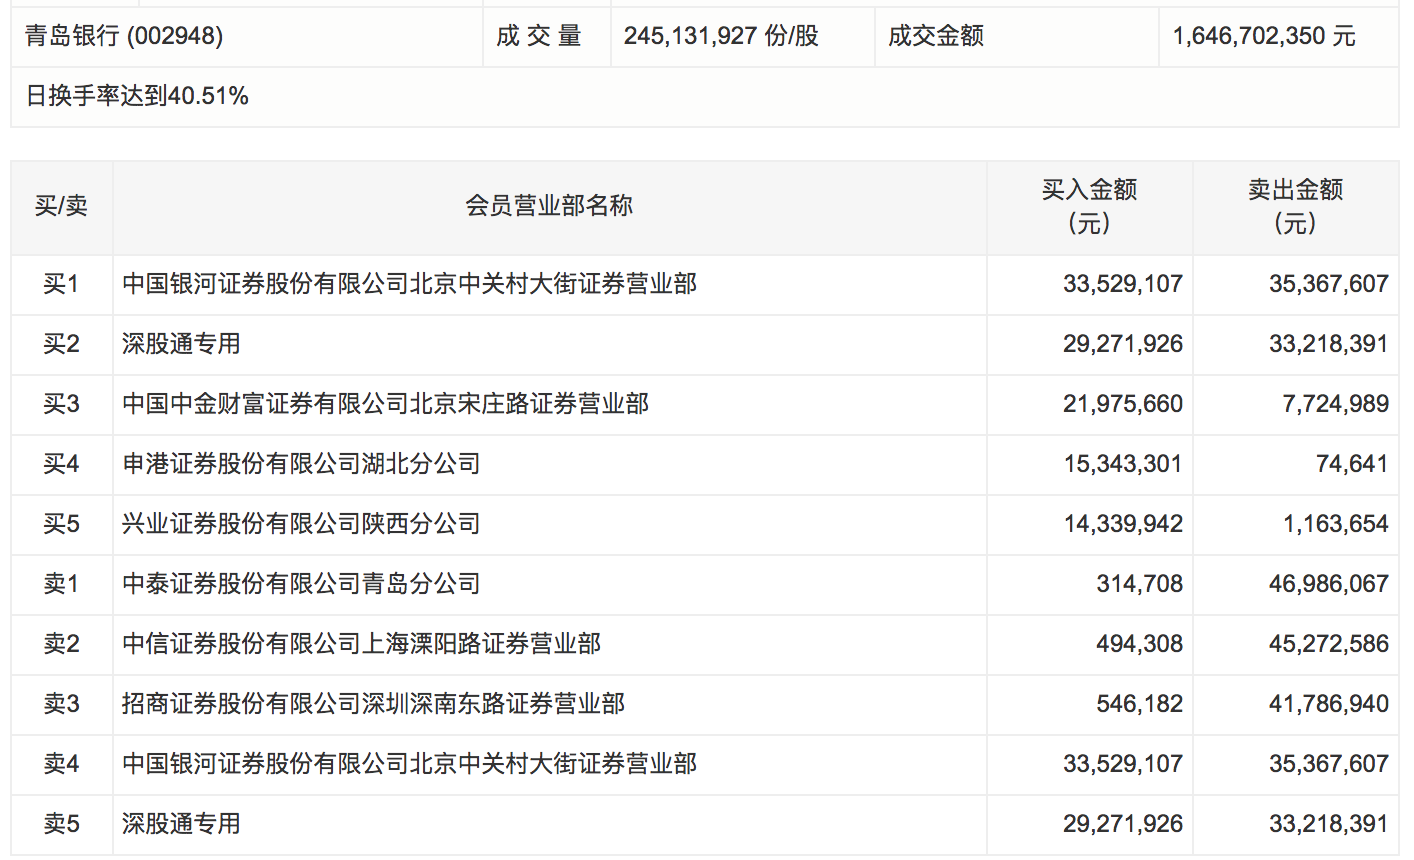
Task: Select buy amount 494,308
Action: point(1140,644)
